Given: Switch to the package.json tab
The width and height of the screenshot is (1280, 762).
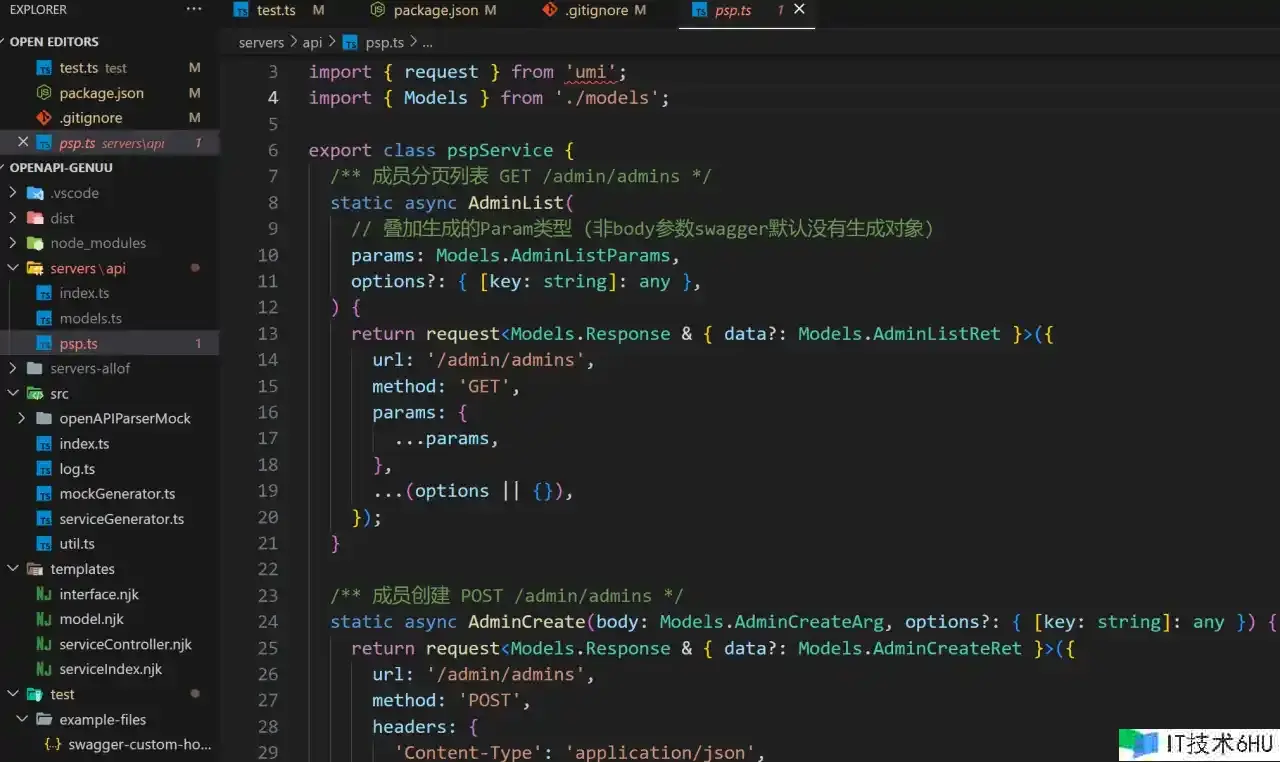Looking at the screenshot, I should 437,10.
